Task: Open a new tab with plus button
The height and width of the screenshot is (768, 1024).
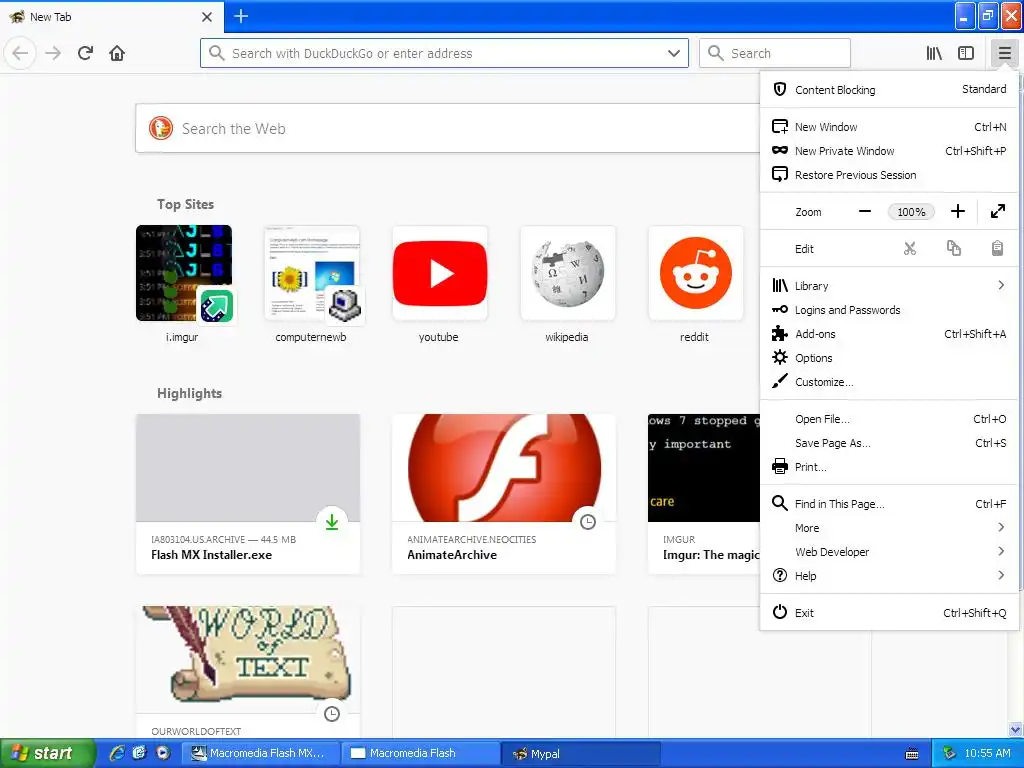Action: (x=241, y=16)
